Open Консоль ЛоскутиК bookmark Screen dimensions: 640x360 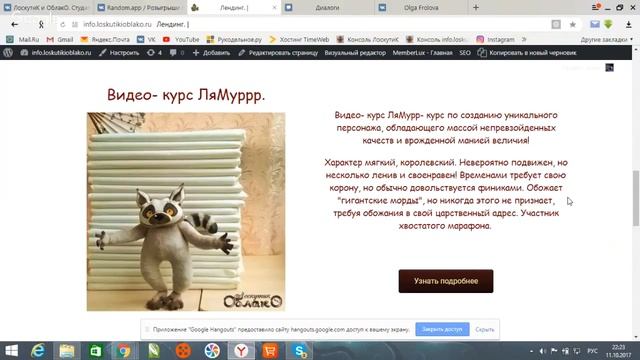367,40
